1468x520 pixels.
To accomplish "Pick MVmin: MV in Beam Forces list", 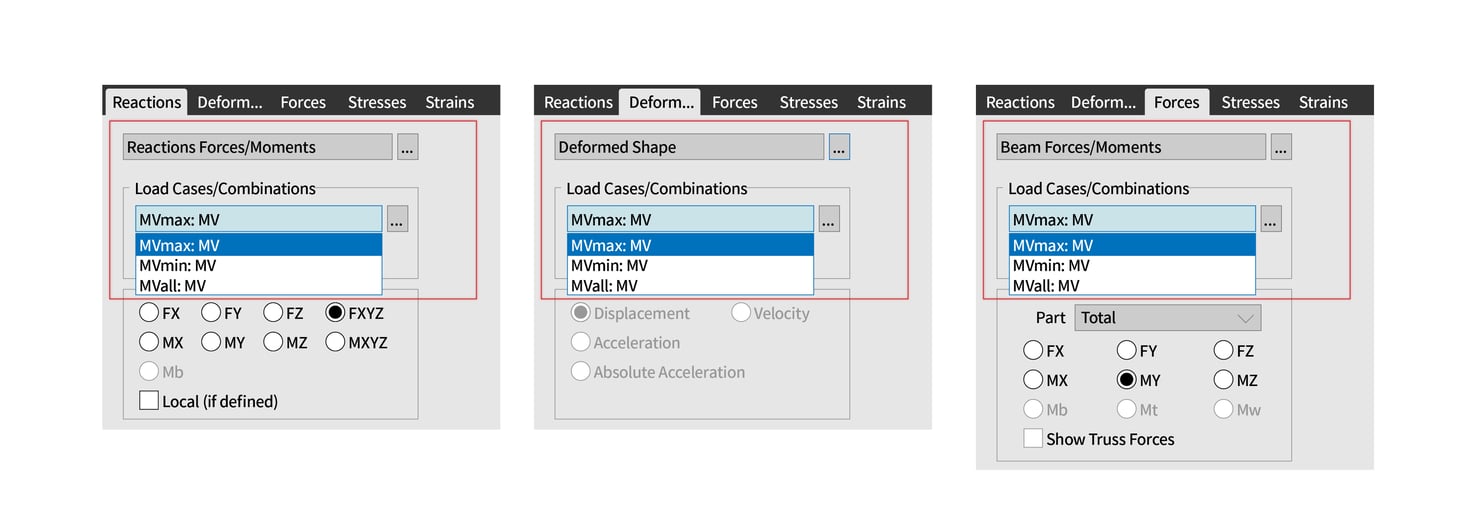I will click(1132, 266).
